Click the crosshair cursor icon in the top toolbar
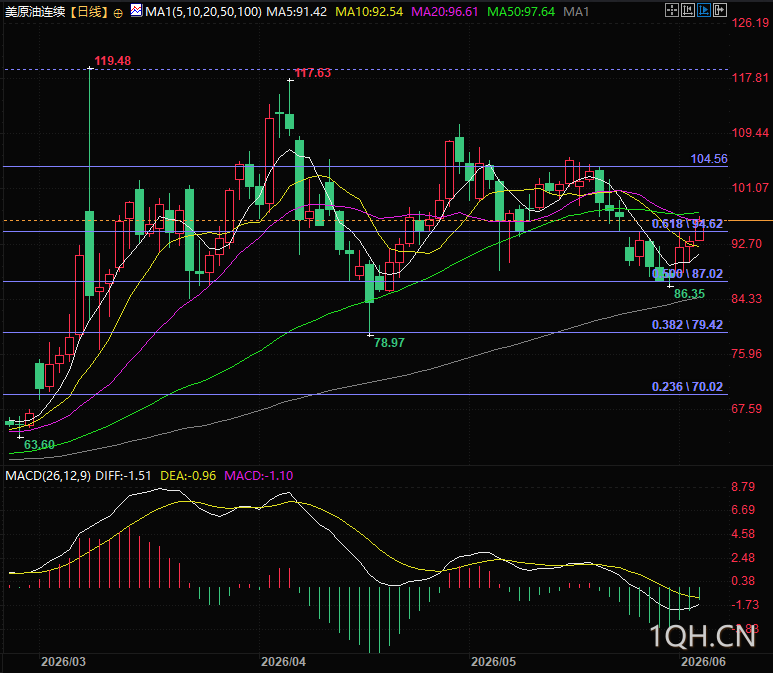Image resolution: width=773 pixels, height=673 pixels. pyautogui.click(x=671, y=10)
